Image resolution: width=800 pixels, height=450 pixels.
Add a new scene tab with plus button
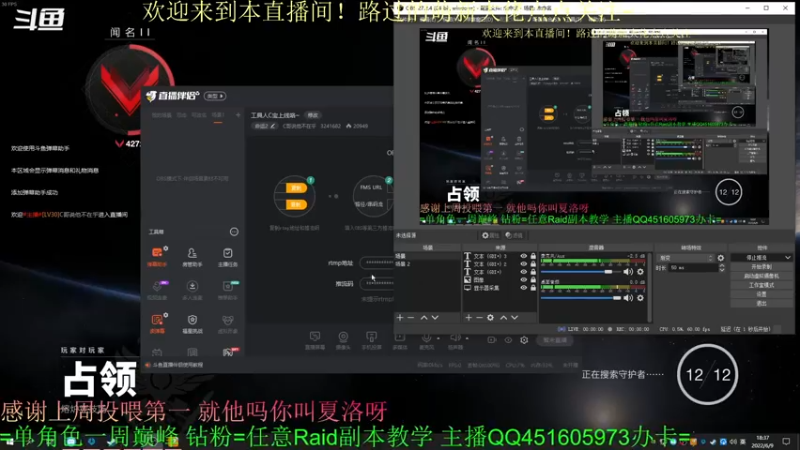tap(238, 115)
